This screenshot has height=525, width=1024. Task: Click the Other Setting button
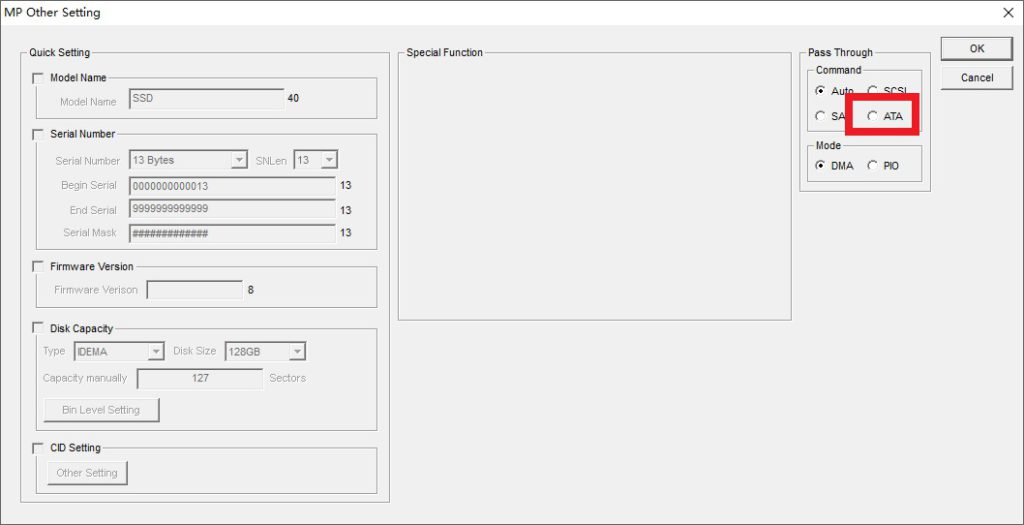[87, 473]
